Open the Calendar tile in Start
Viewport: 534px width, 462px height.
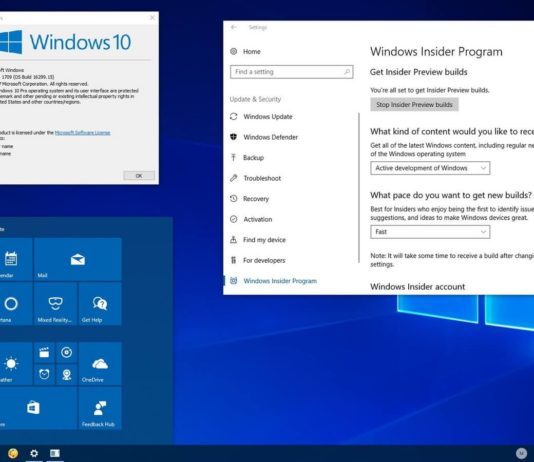point(16,259)
